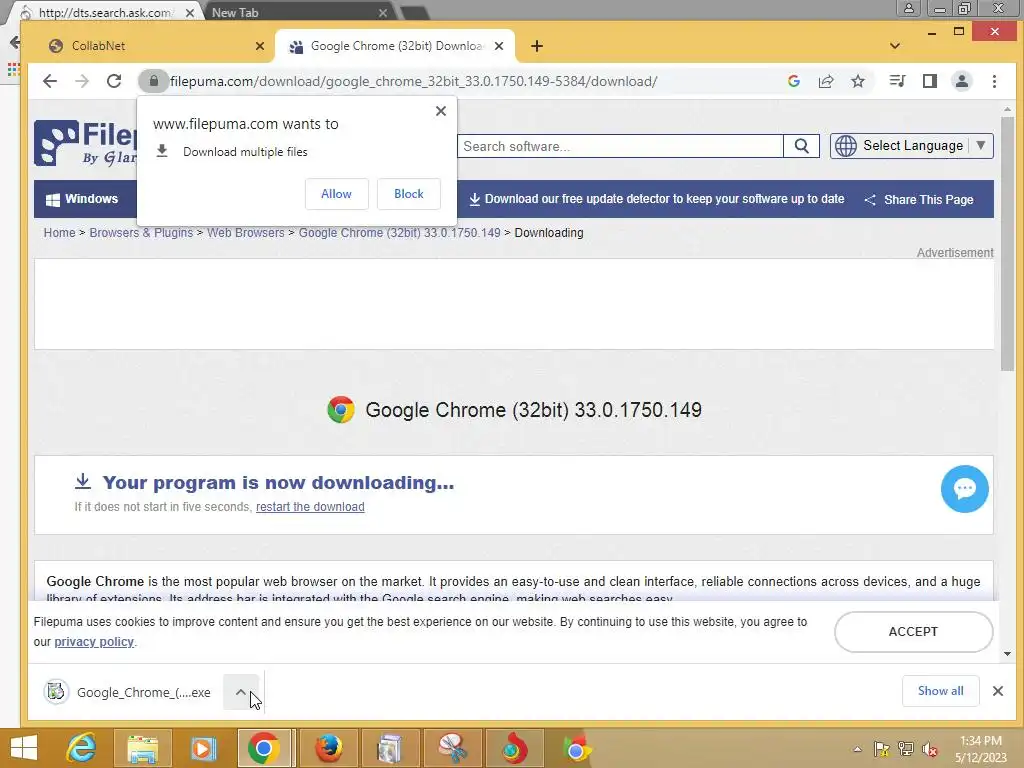Go to Home breadcrumb
Image resolution: width=1024 pixels, height=768 pixels.
pos(59,232)
